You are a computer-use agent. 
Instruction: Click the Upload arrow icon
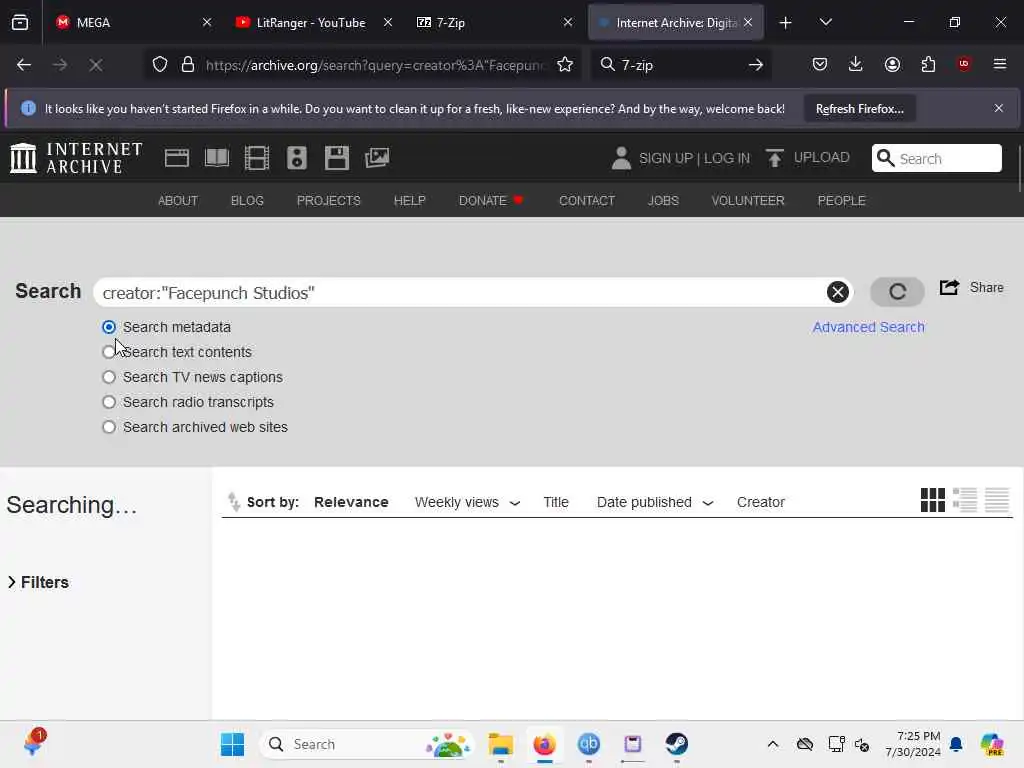(x=775, y=158)
